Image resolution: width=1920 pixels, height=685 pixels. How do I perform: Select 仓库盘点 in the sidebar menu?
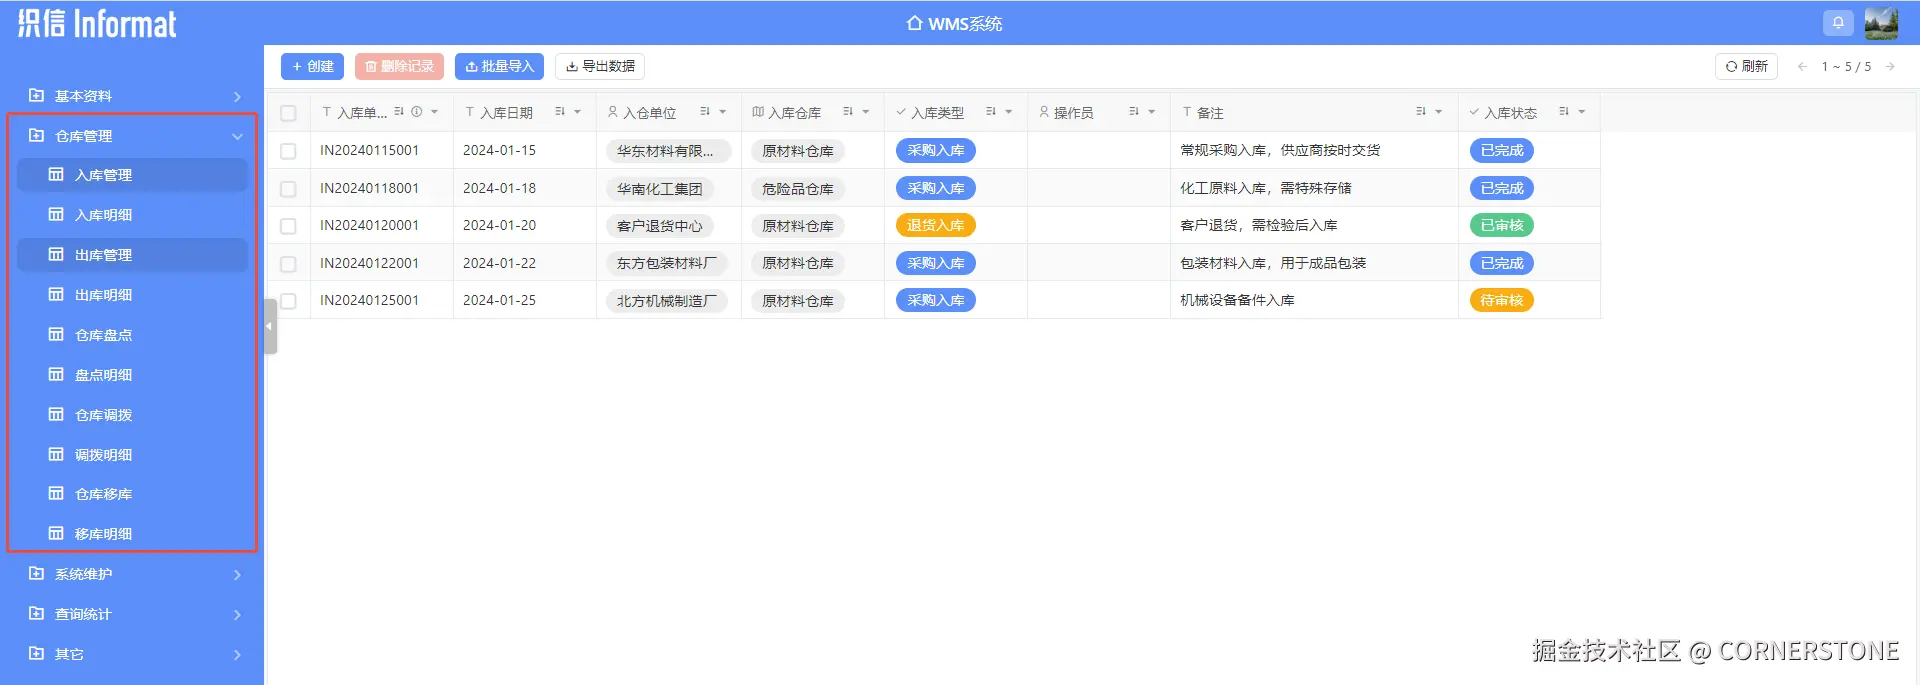[133, 335]
